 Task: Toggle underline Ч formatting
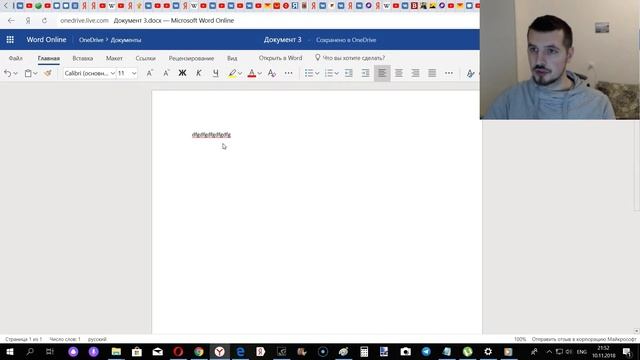(x=216, y=73)
